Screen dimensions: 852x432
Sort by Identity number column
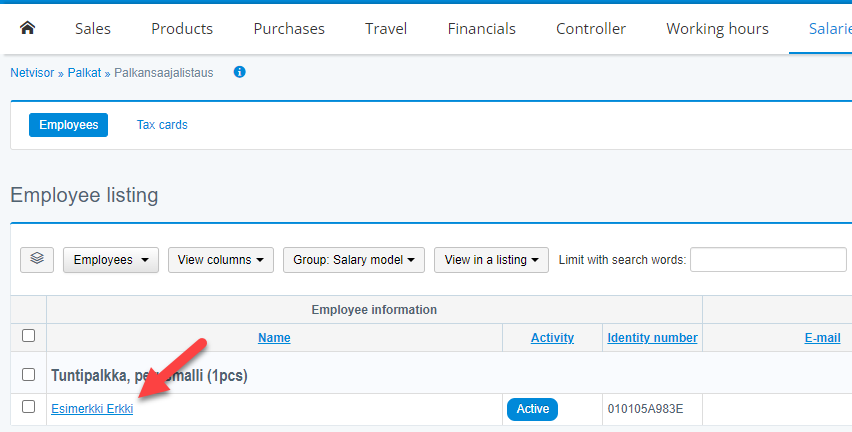pyautogui.click(x=652, y=337)
